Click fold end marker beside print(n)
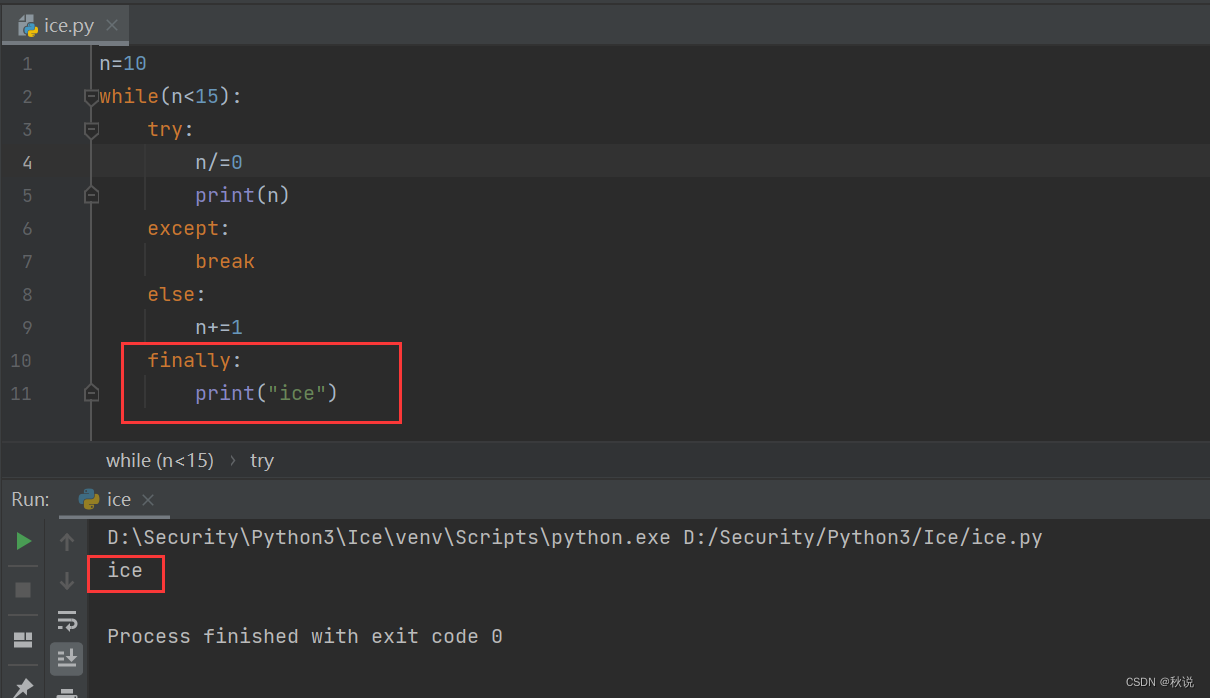Viewport: 1210px width, 698px height. click(x=92, y=195)
